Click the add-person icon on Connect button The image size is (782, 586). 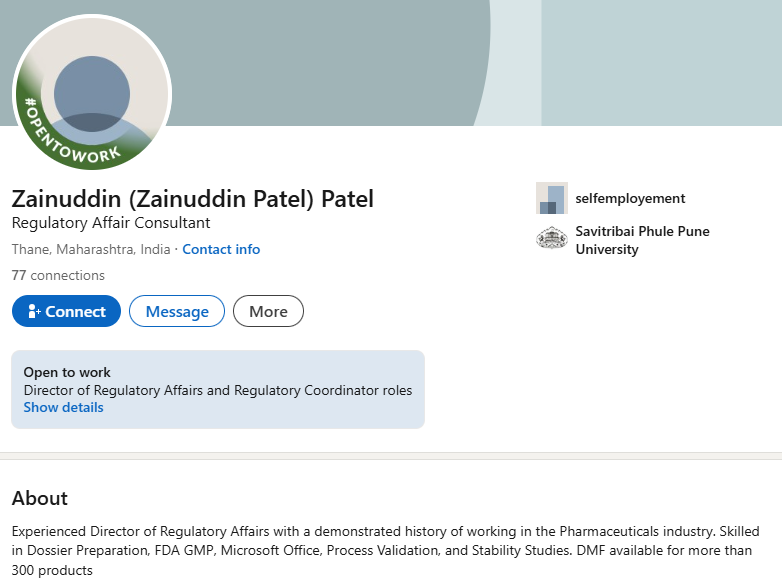click(x=34, y=311)
